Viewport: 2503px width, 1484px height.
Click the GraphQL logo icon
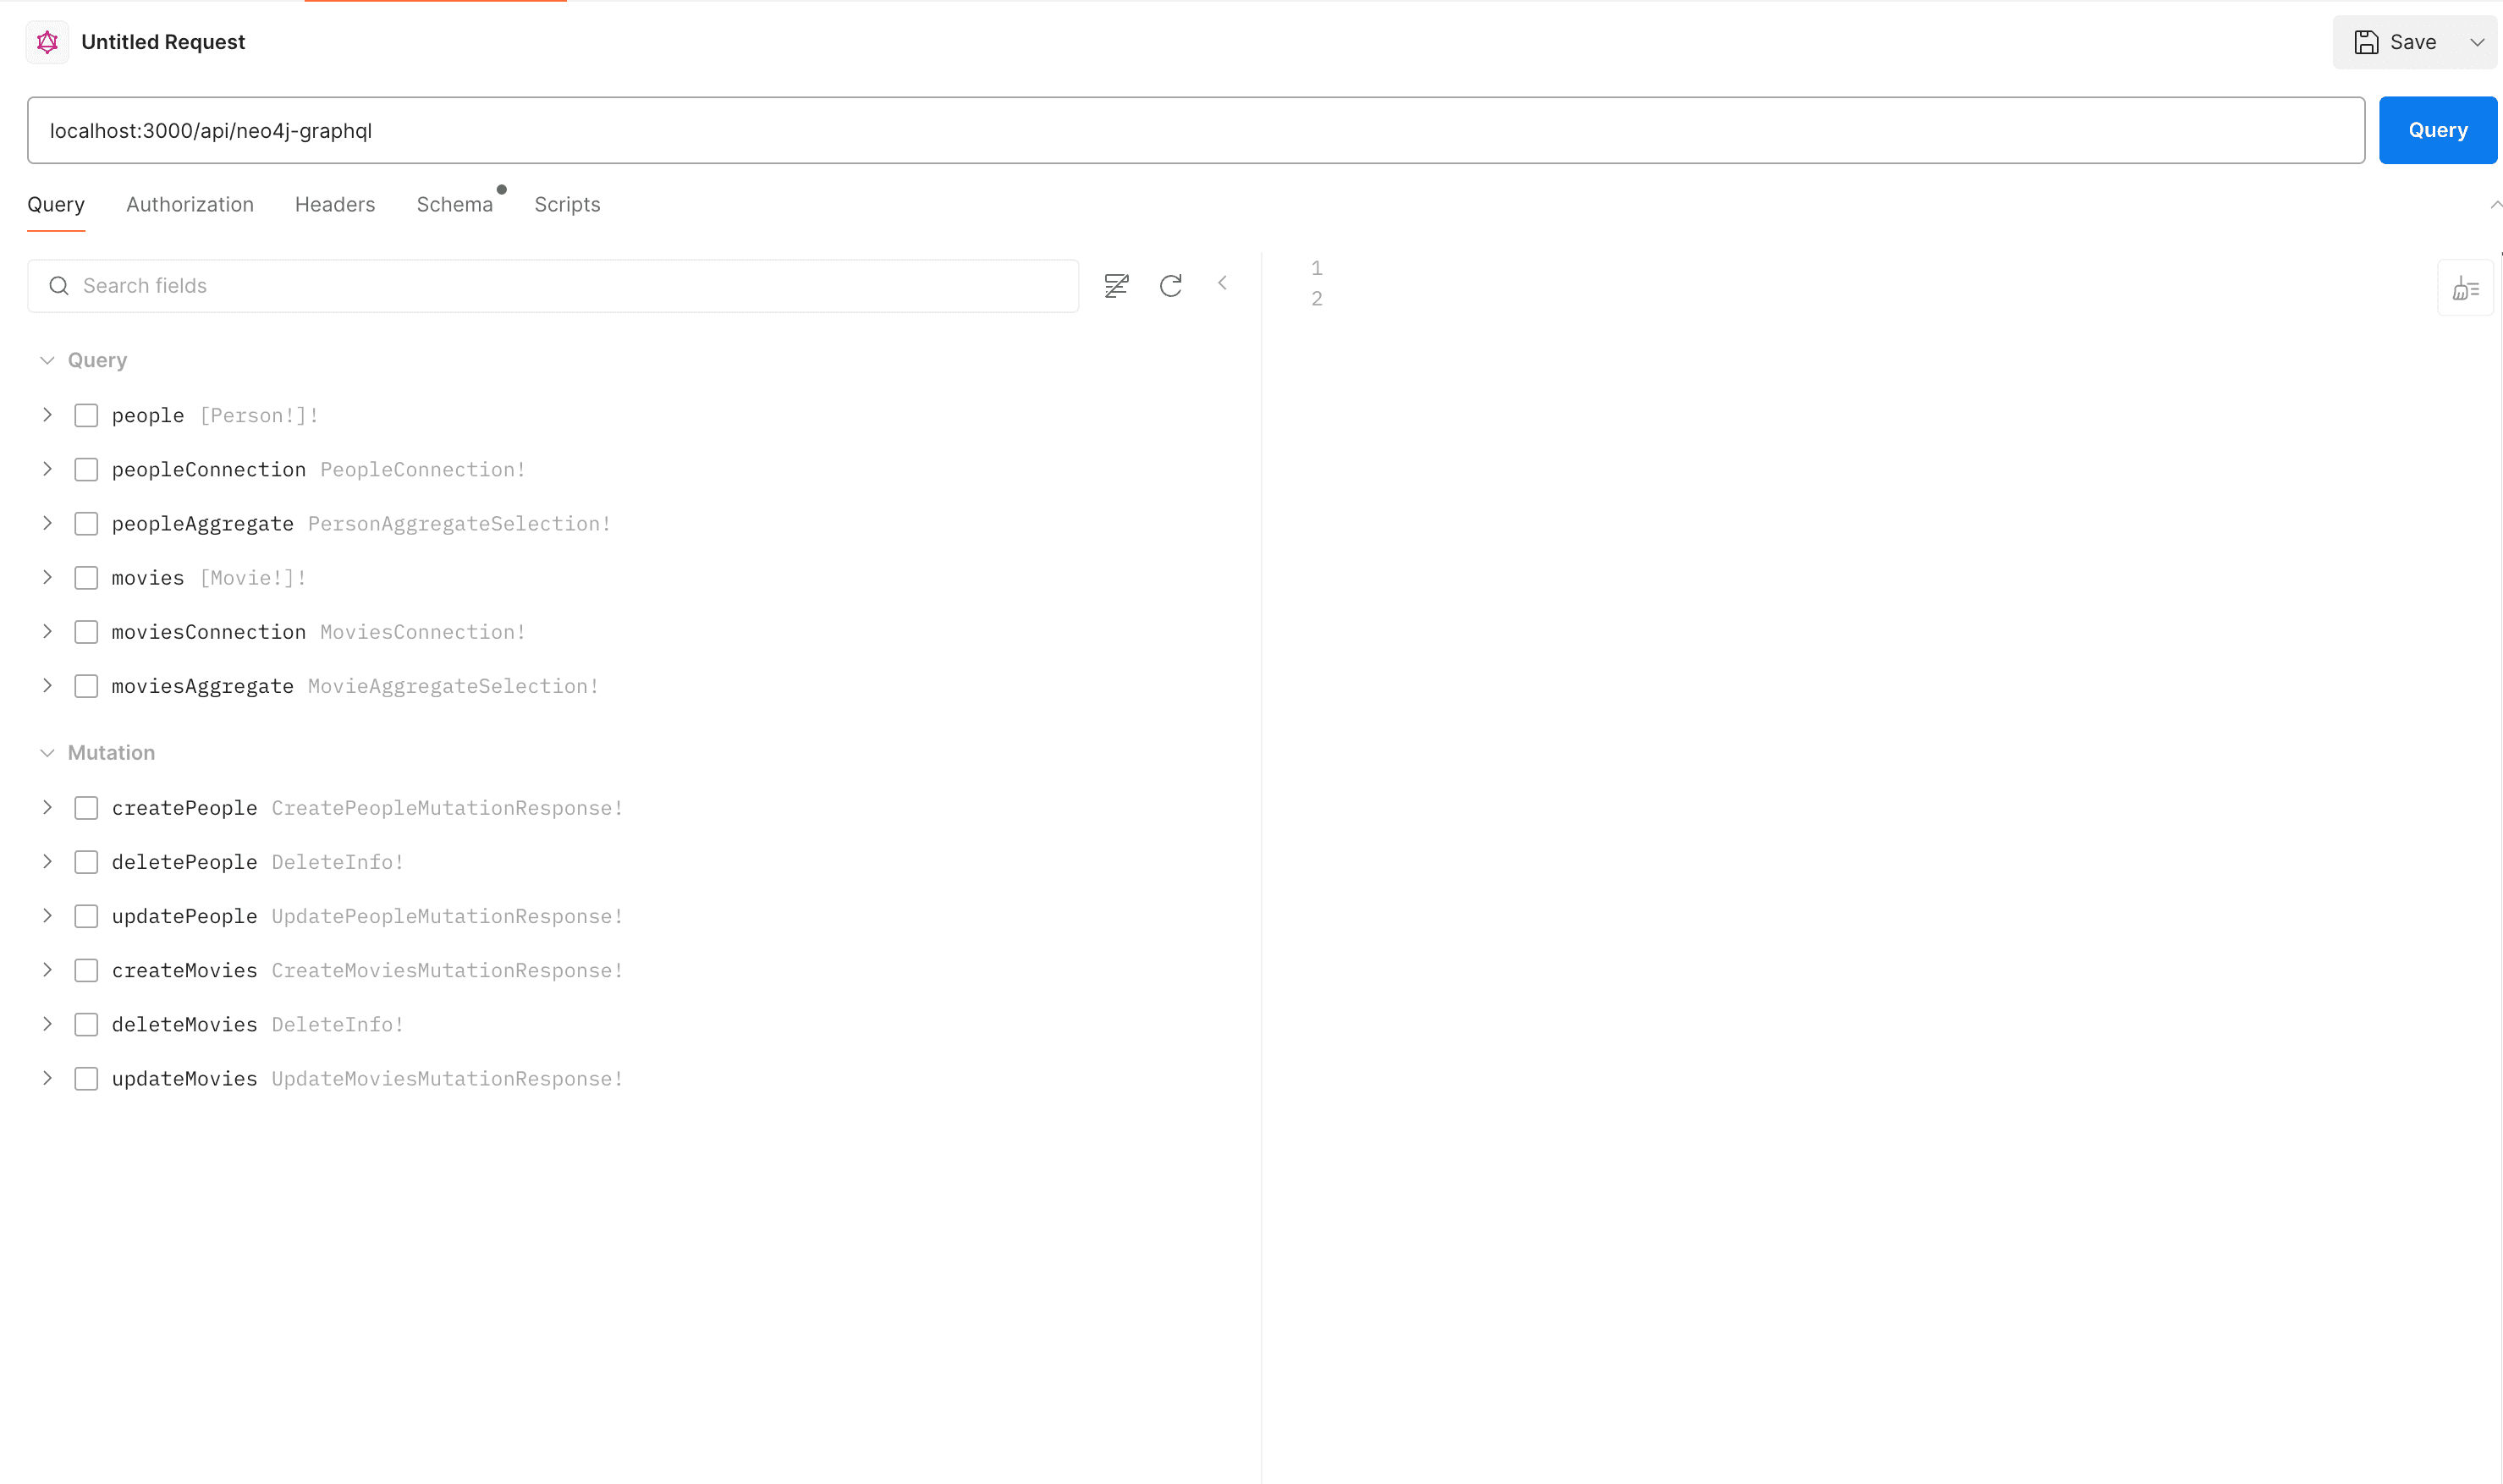pos(47,42)
